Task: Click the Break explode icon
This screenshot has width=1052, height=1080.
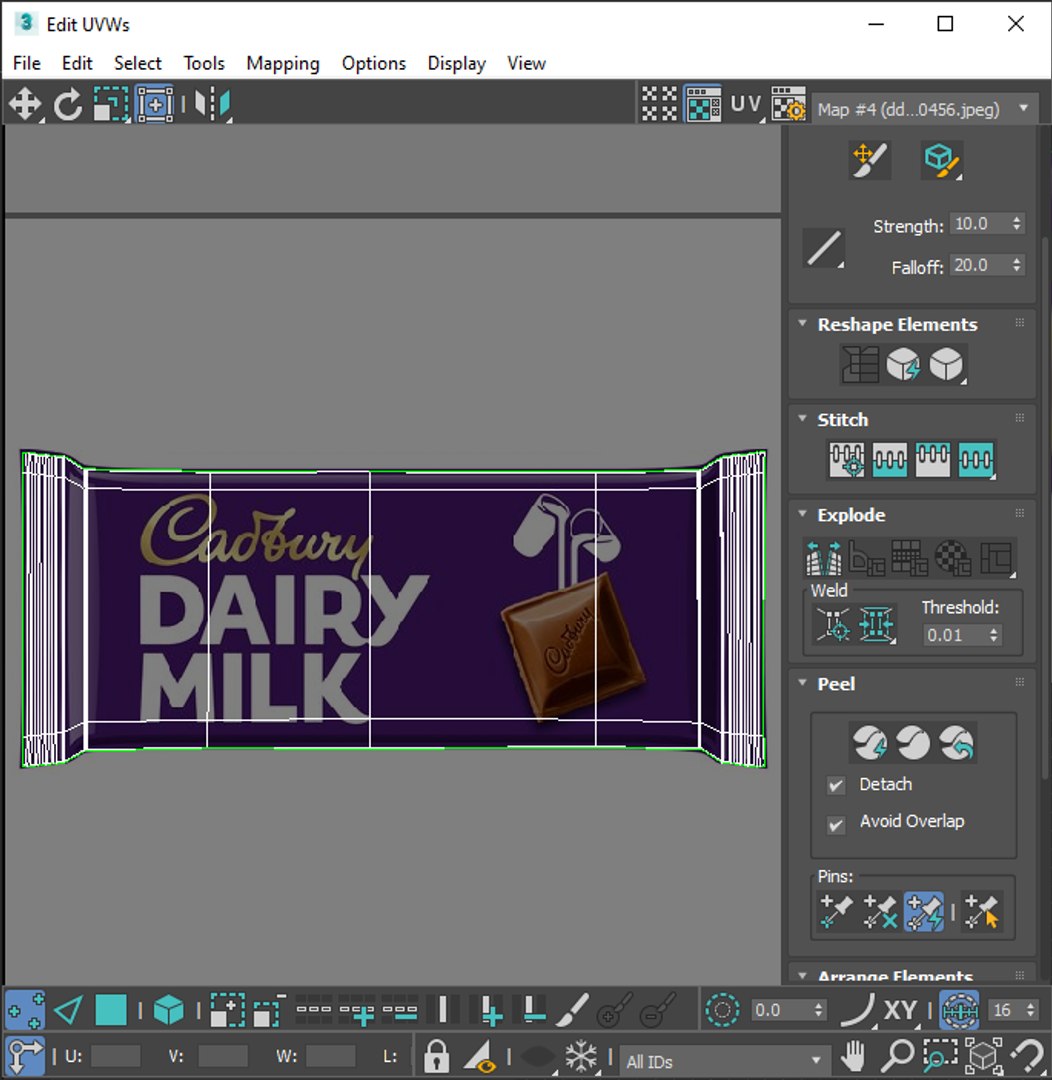Action: click(x=824, y=558)
